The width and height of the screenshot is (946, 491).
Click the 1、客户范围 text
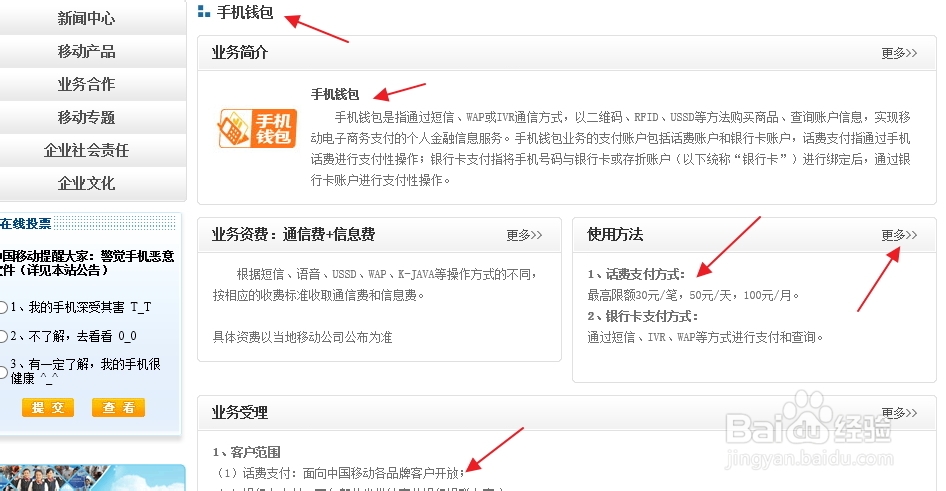coord(246,452)
